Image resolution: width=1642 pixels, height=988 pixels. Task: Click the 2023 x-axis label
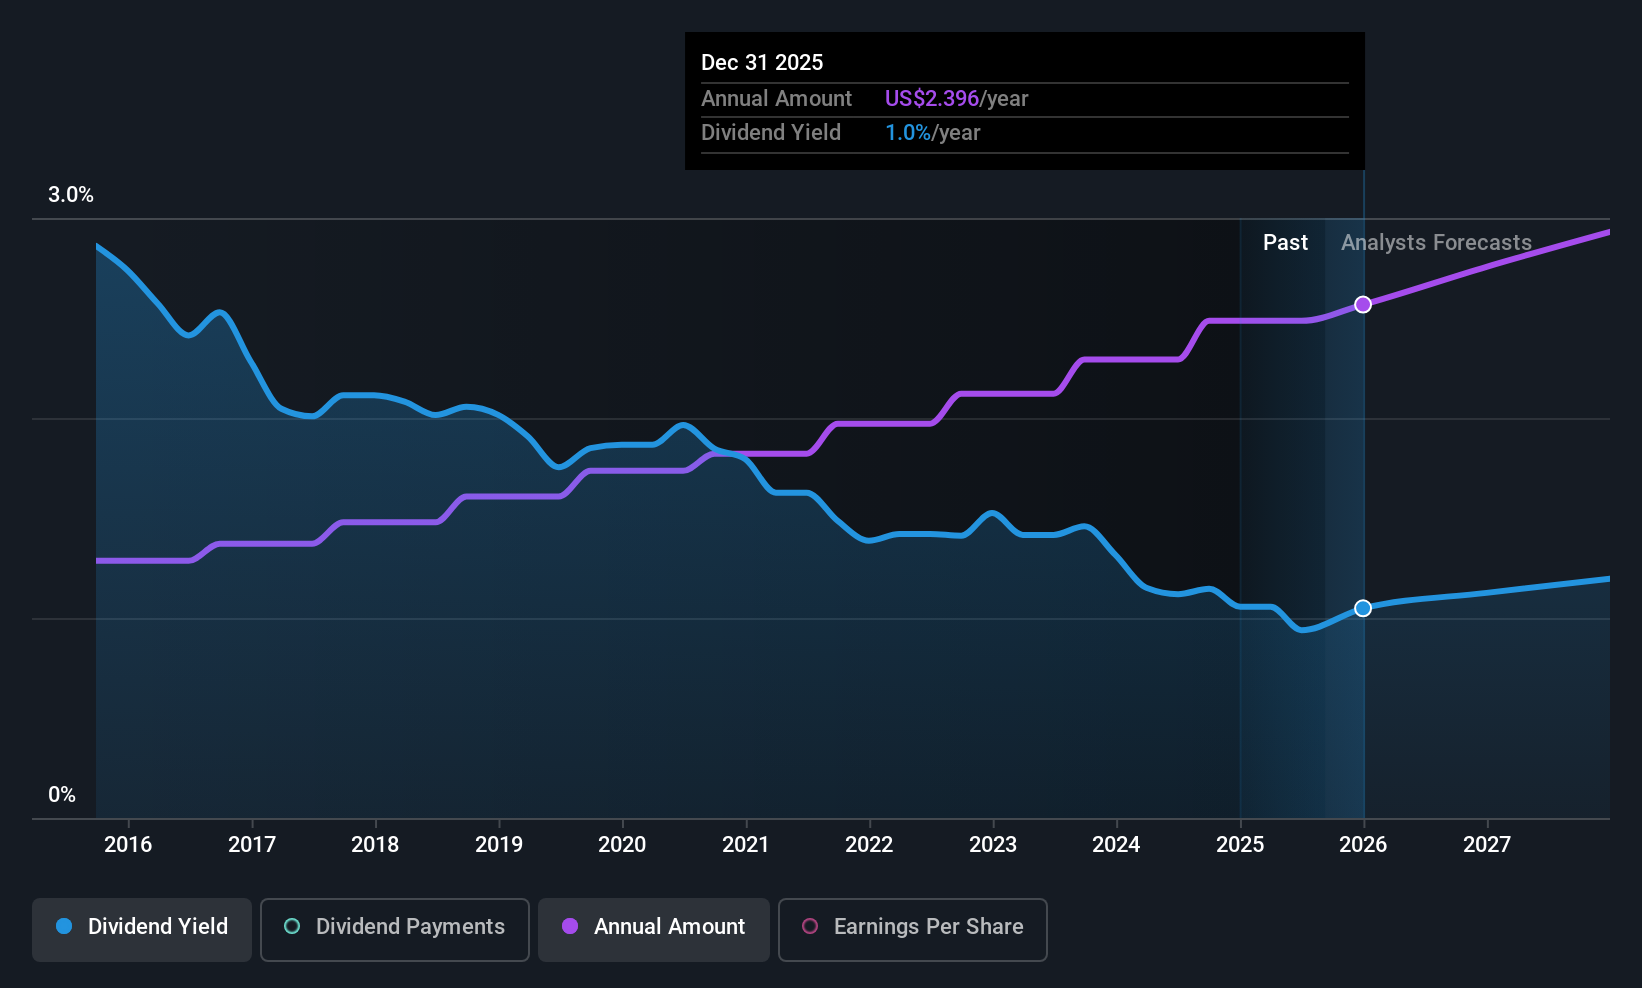[993, 844]
